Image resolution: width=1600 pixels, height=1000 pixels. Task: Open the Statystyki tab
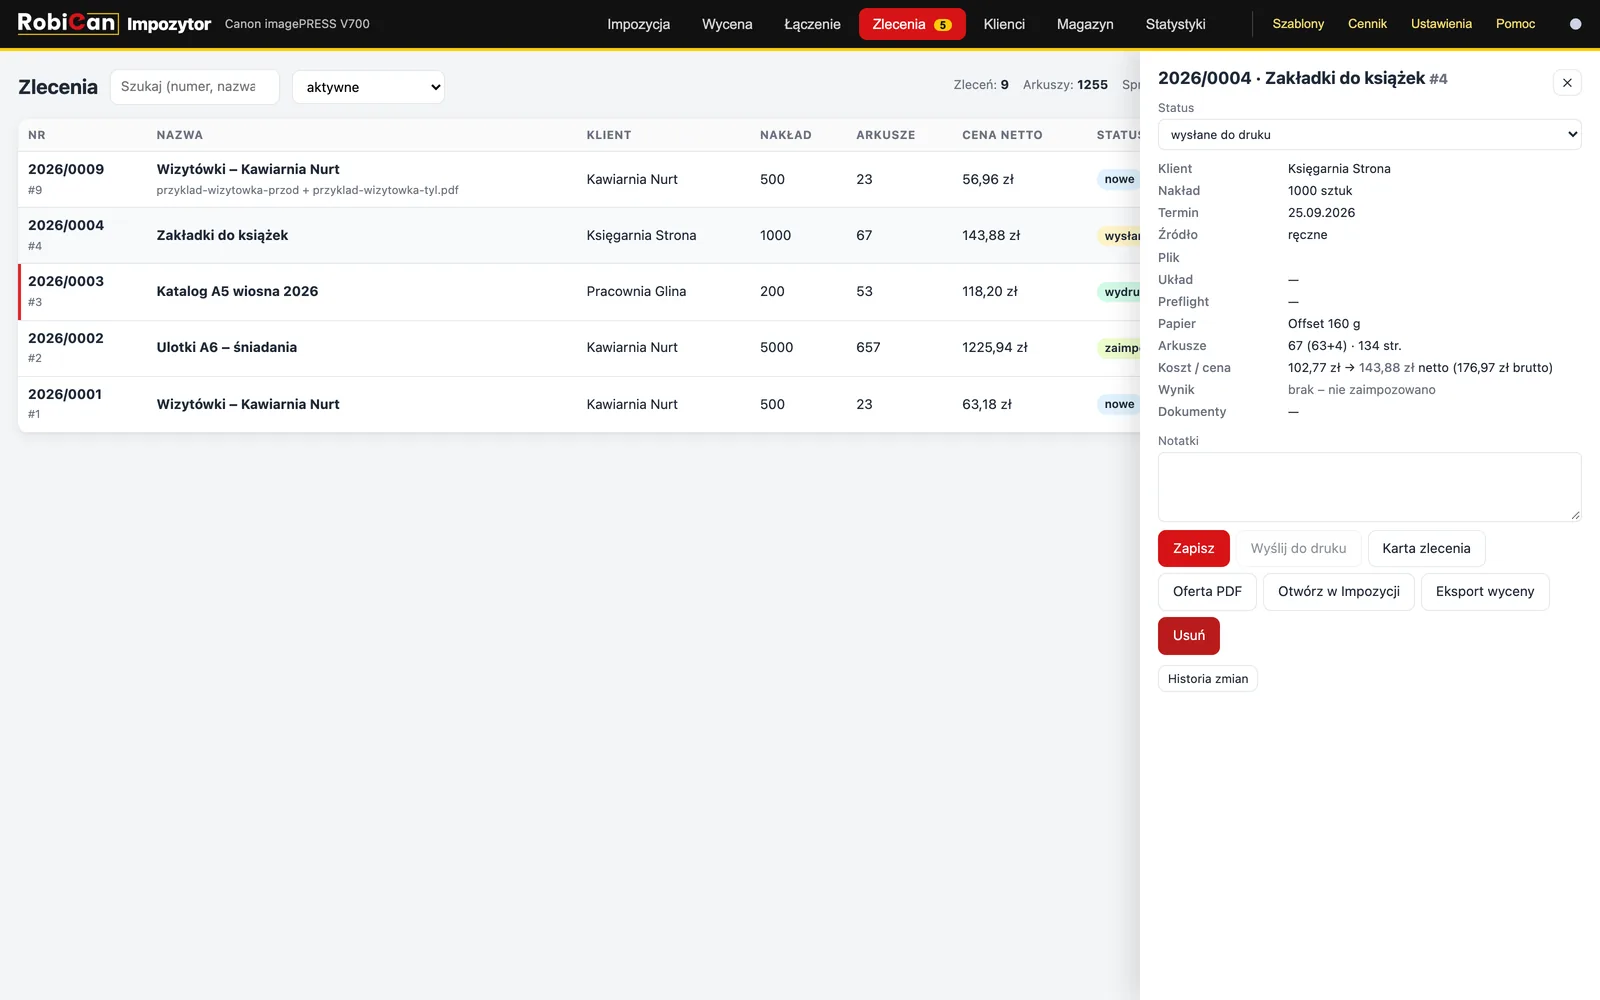click(1175, 24)
